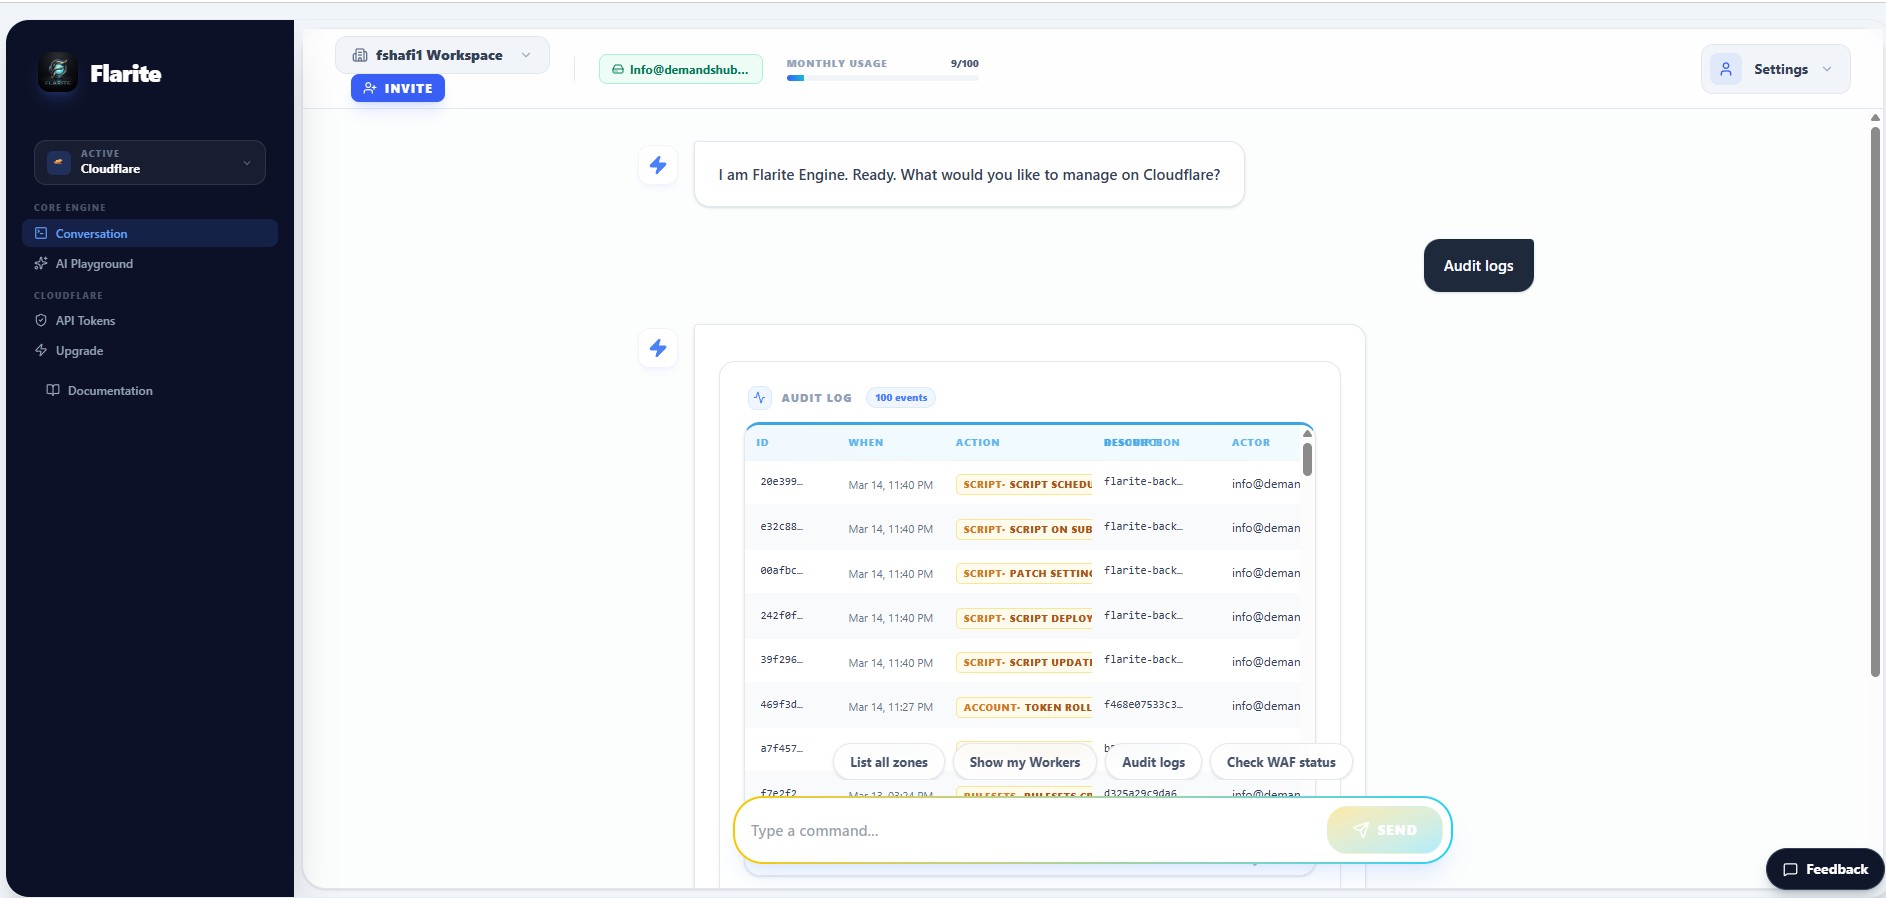Open AI Playground from the sidebar
The height and width of the screenshot is (898, 1886).
(94, 264)
